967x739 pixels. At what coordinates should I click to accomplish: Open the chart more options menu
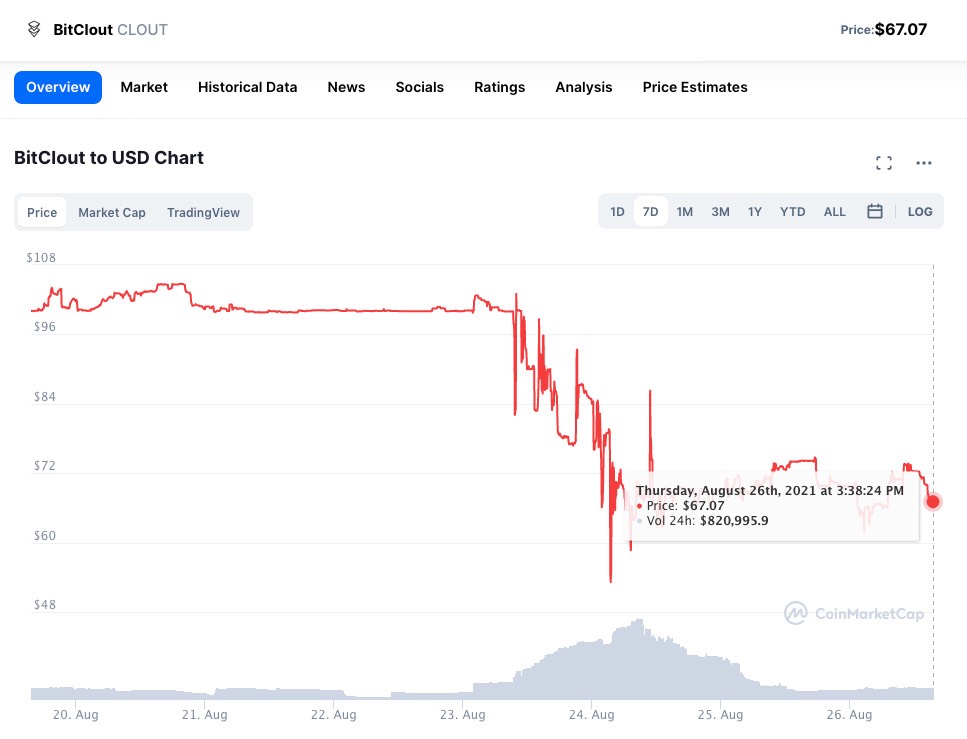[x=923, y=163]
